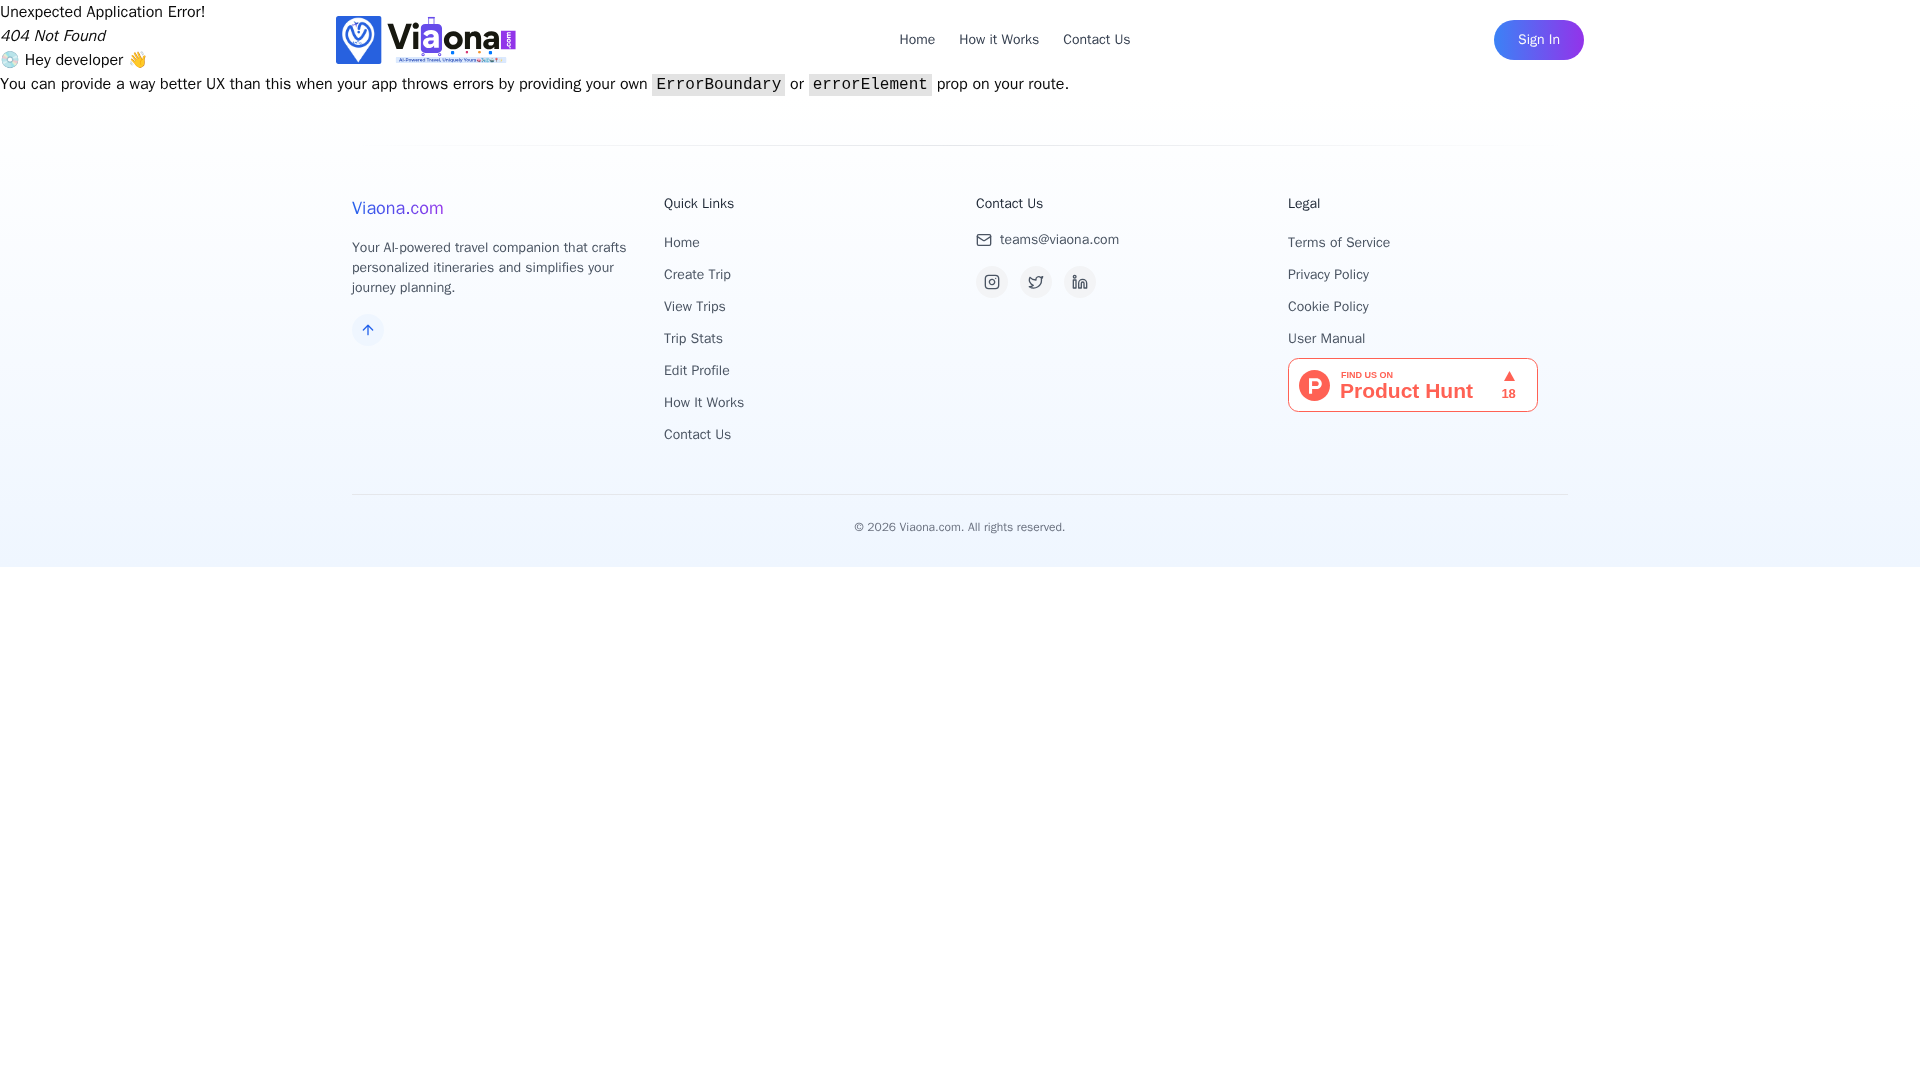Open Home in the top navigation
Image resolution: width=1920 pixels, height=1080 pixels.
pos(916,40)
